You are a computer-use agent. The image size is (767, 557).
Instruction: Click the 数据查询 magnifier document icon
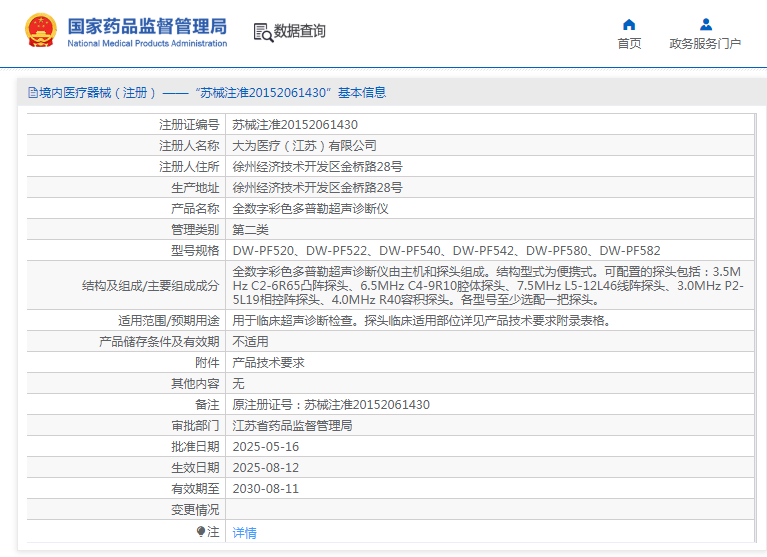262,32
